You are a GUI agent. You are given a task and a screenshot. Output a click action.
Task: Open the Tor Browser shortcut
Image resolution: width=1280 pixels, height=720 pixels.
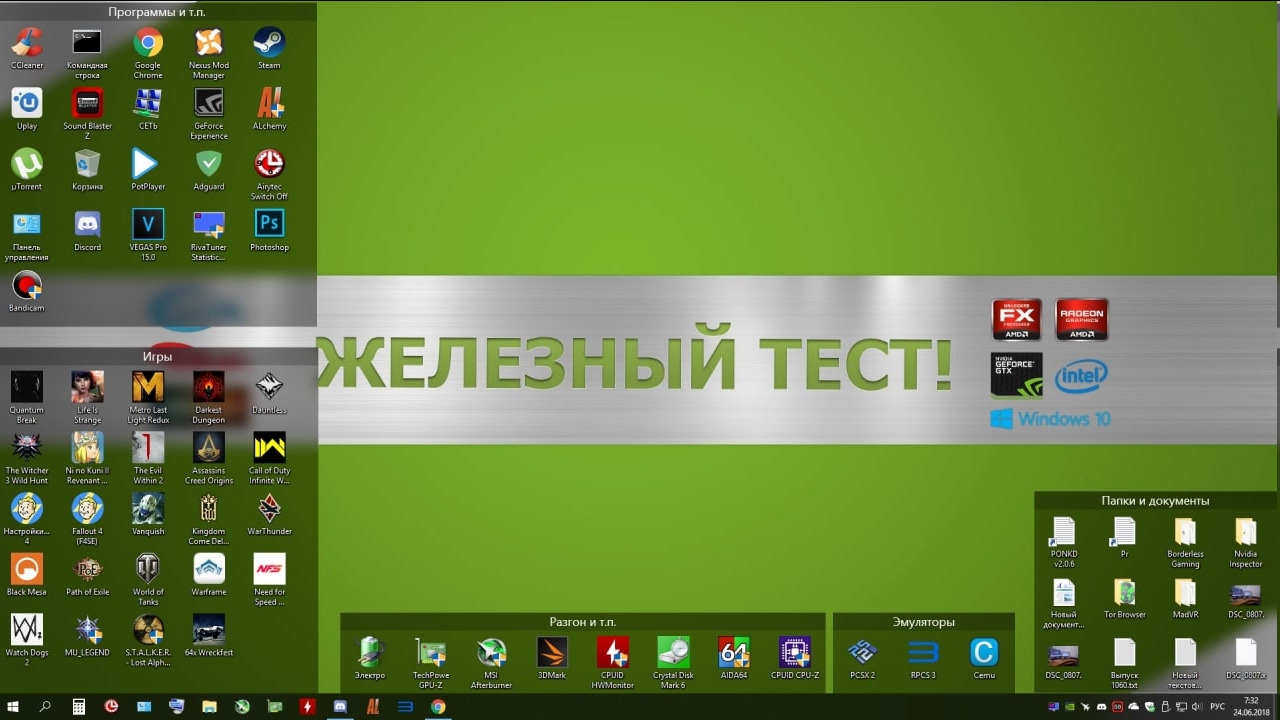tap(1124, 593)
